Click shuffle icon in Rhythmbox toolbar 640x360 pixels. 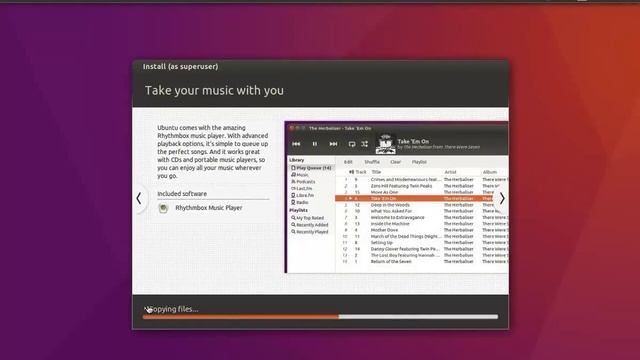point(364,144)
